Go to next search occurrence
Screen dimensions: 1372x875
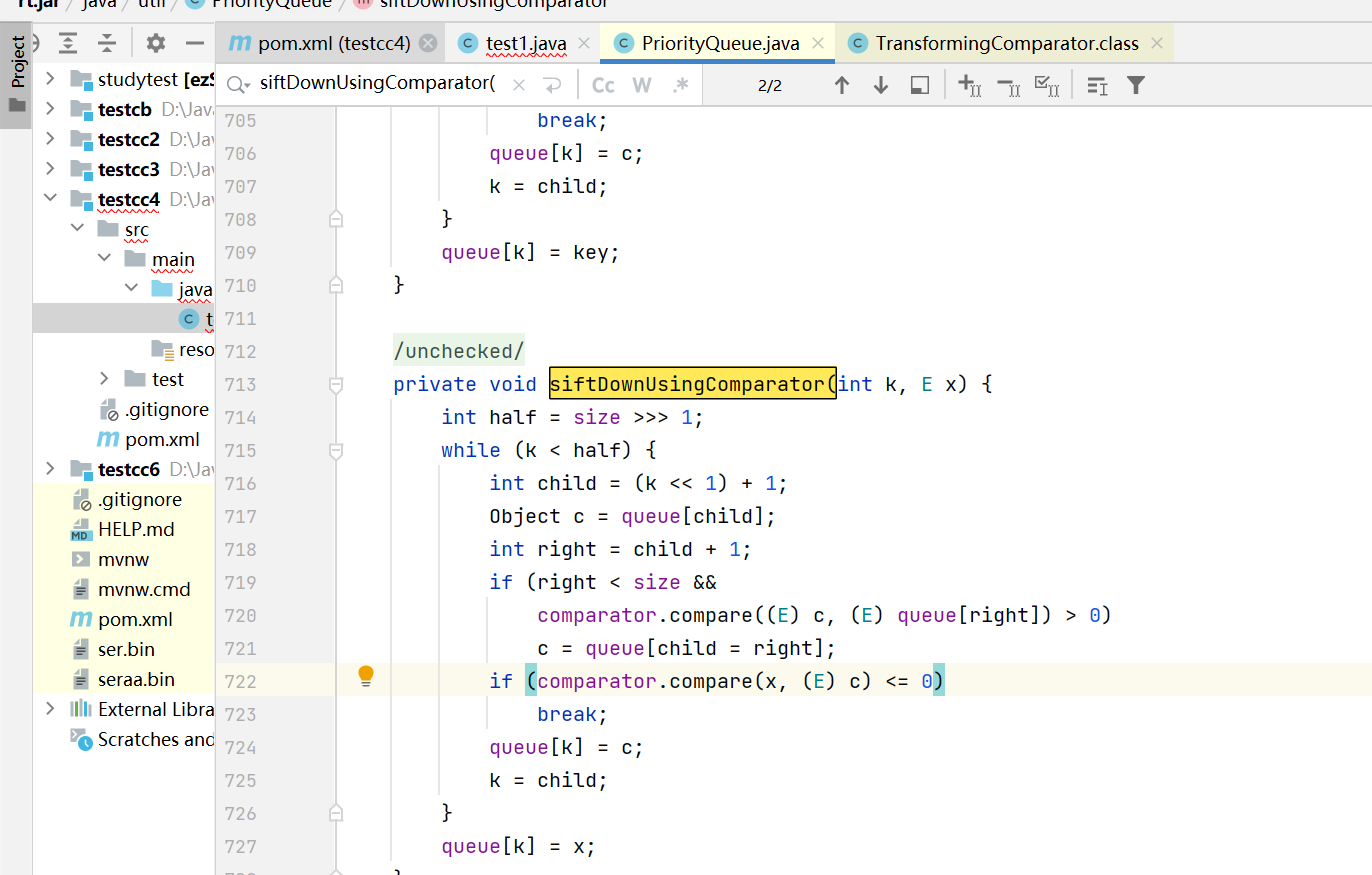881,85
